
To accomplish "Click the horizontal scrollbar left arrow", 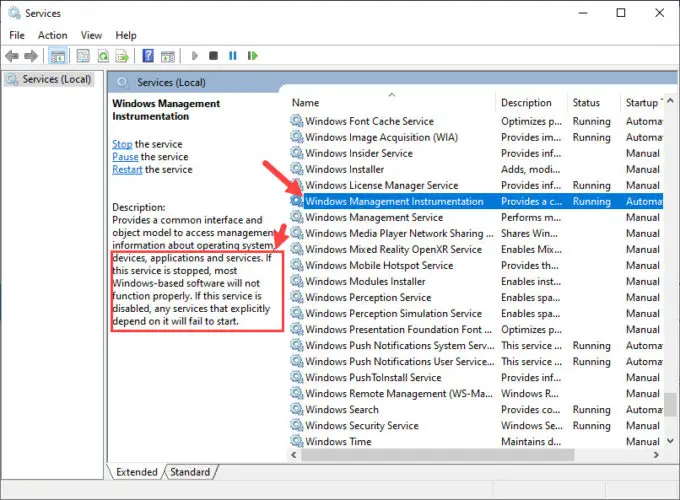I will coord(294,454).
